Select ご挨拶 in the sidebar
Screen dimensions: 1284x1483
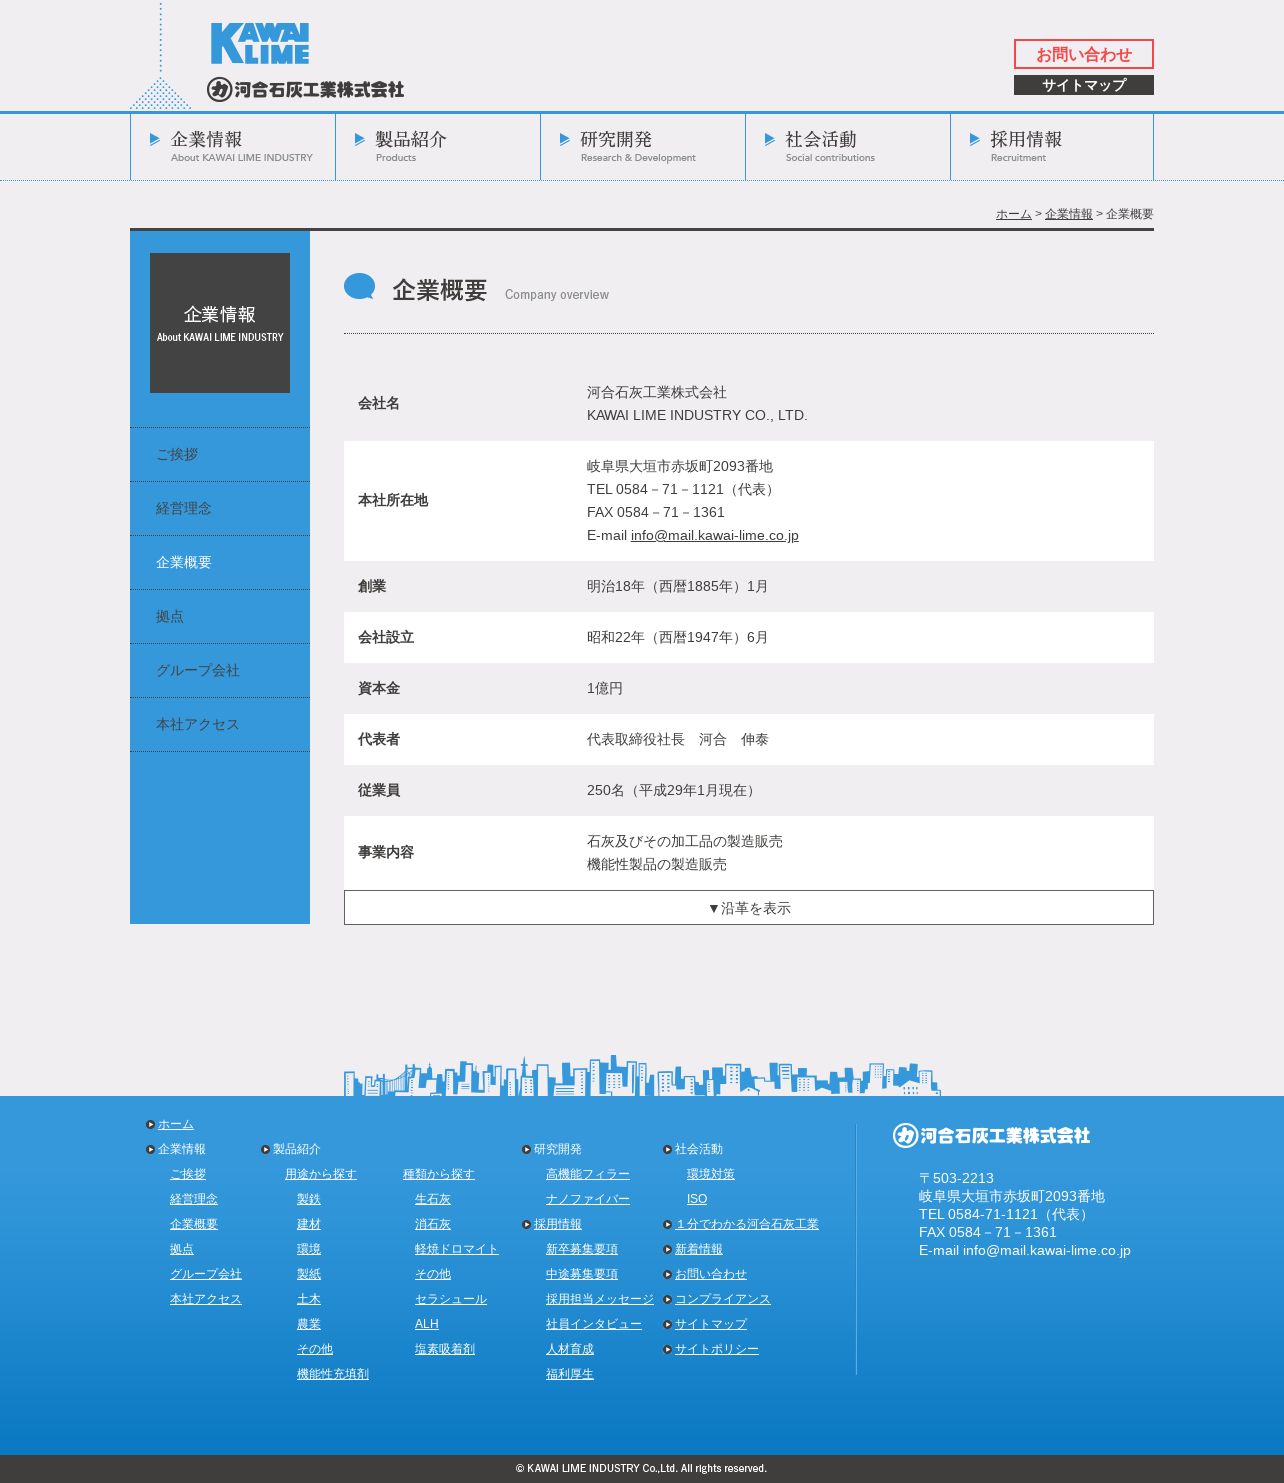(x=220, y=454)
